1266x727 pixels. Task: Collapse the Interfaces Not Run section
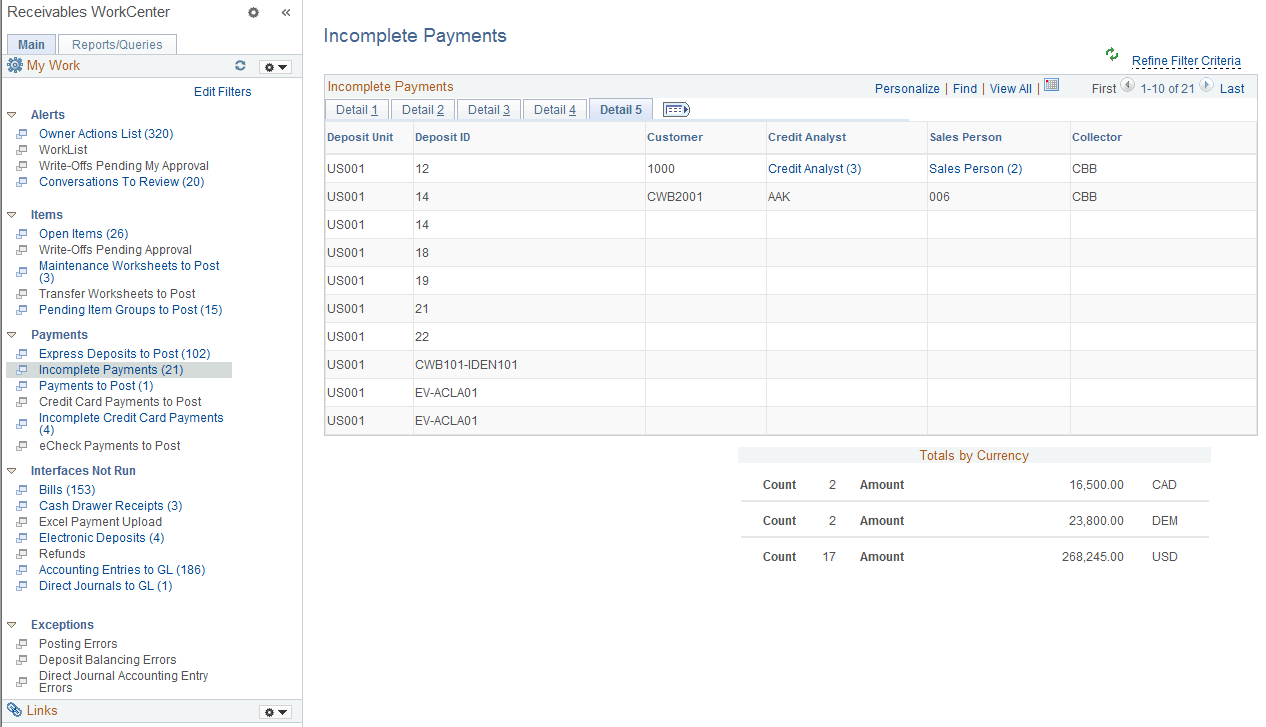(11, 470)
